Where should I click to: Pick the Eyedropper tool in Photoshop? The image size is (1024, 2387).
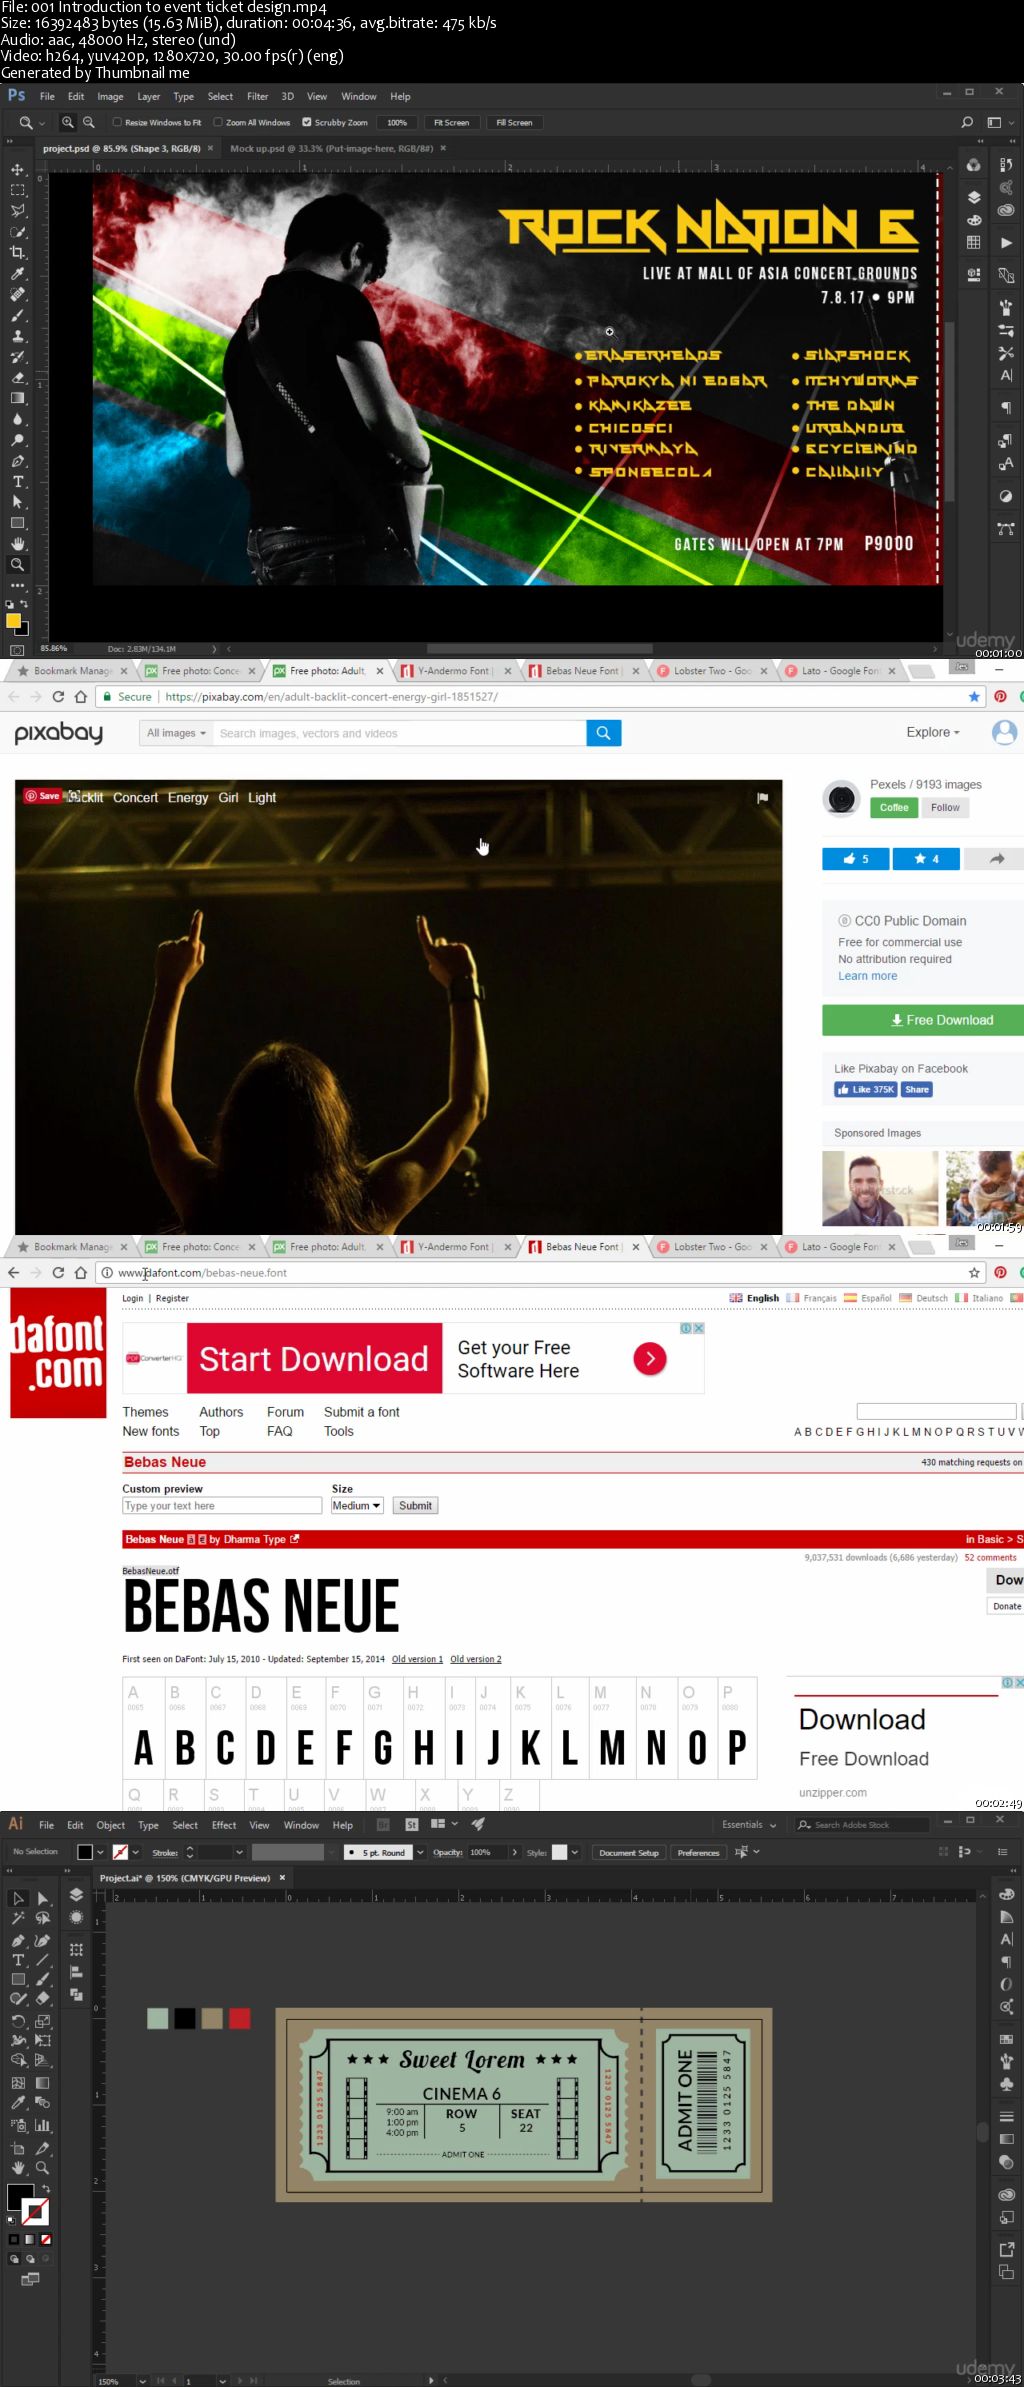click(18, 274)
